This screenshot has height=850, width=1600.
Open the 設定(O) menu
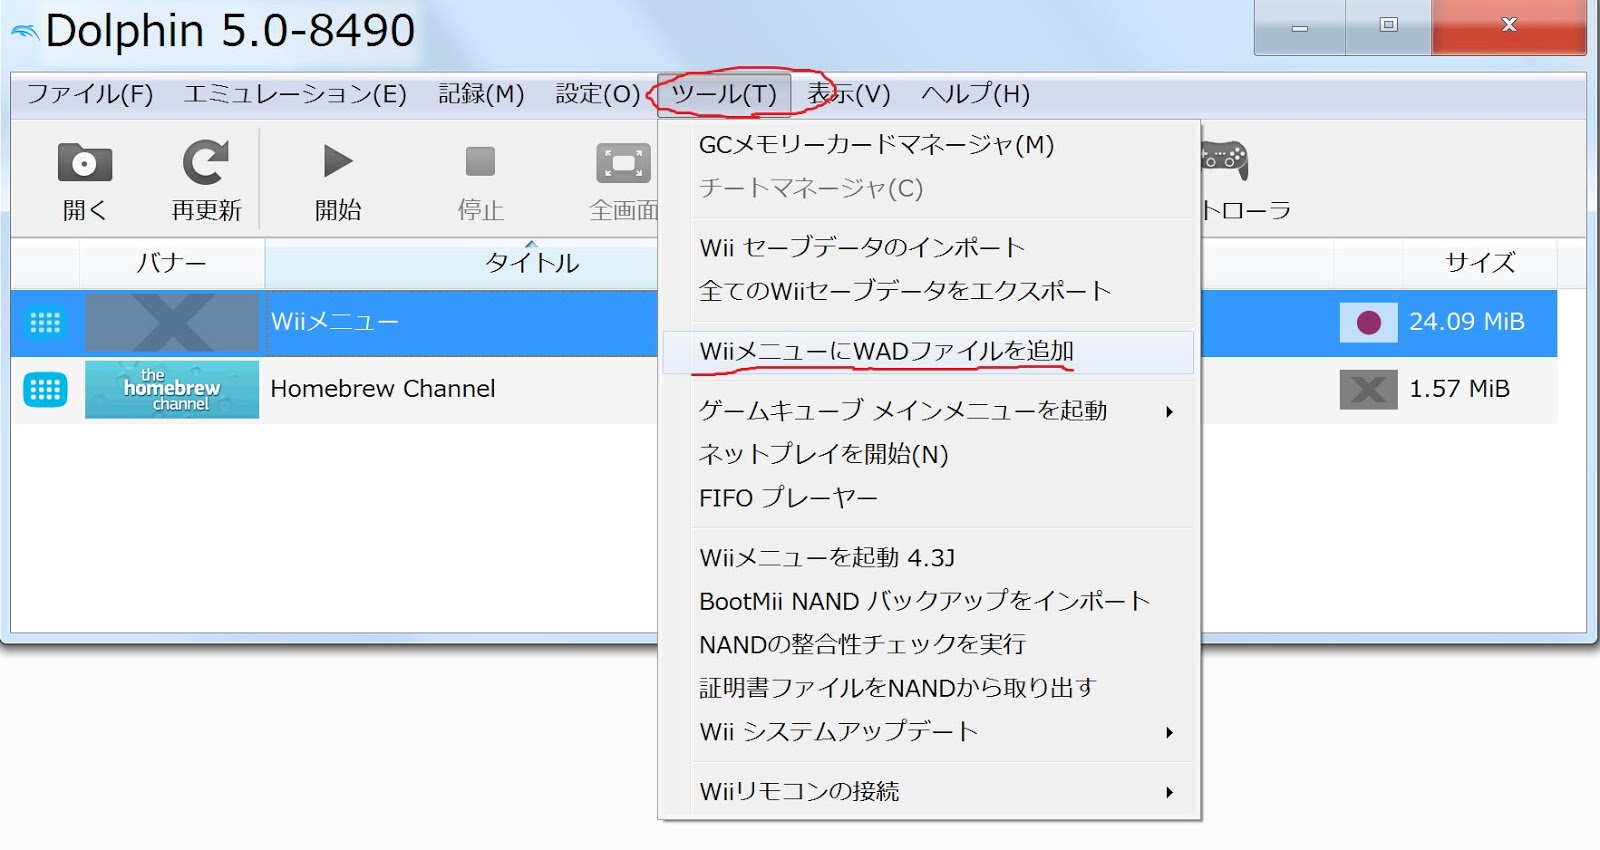597,94
